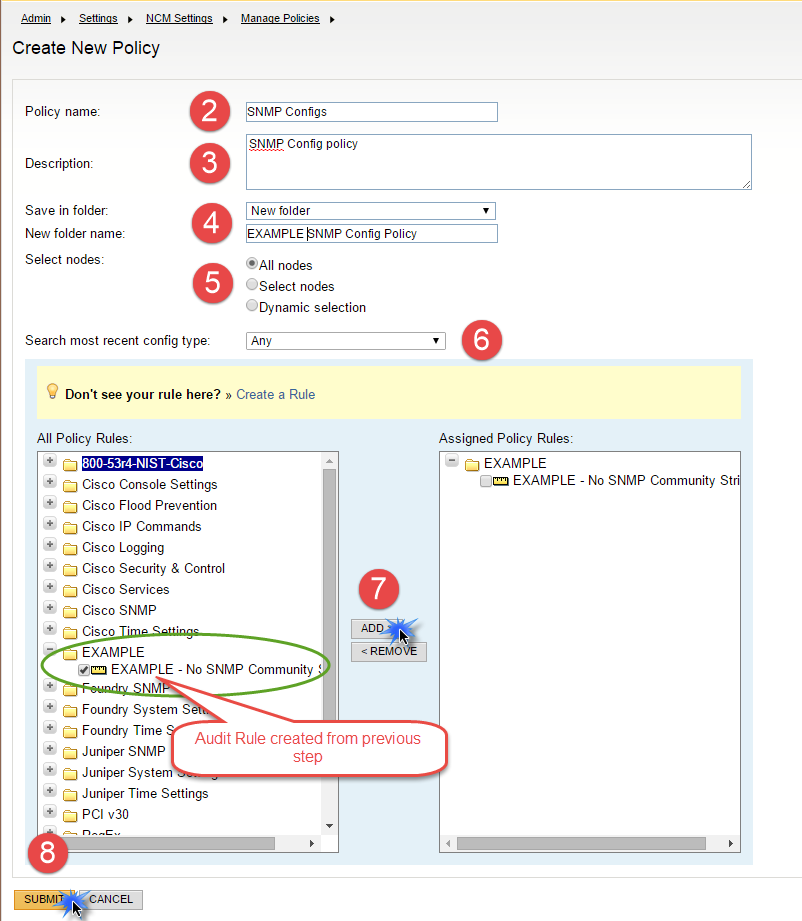Click the PCI v30 folder icon
Image resolution: width=802 pixels, height=921 pixels.
pos(70,816)
